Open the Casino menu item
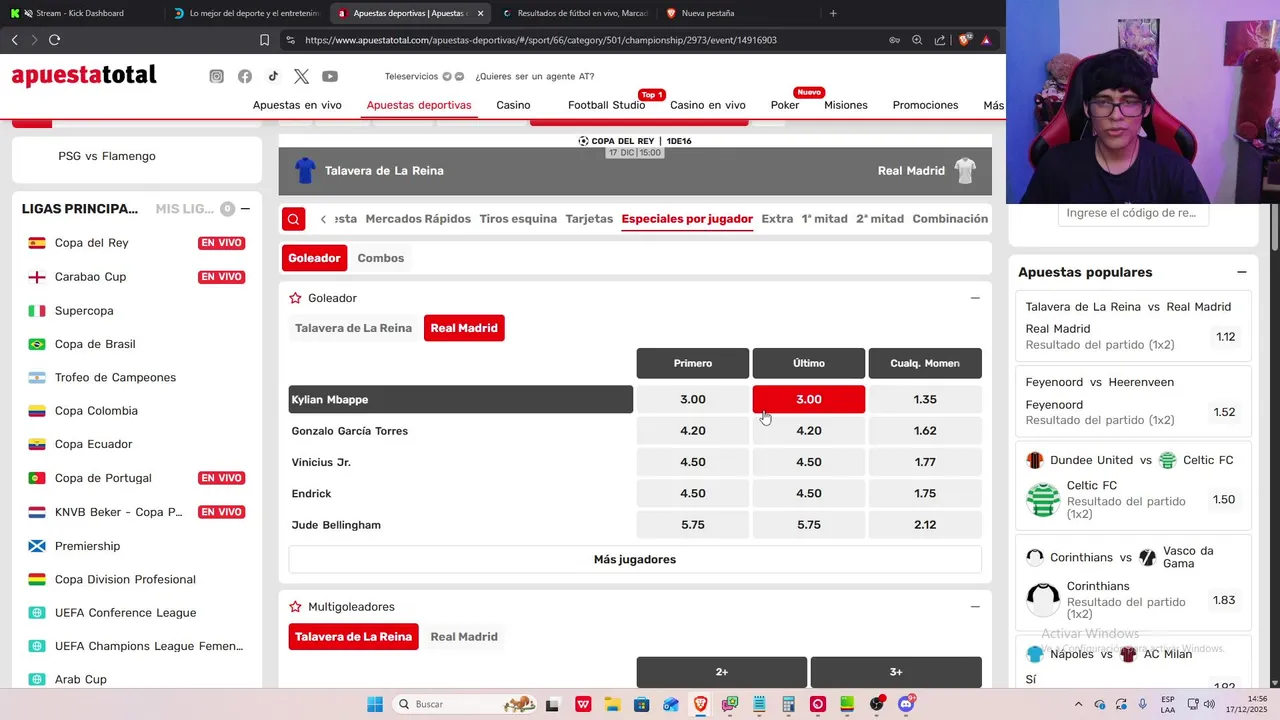This screenshot has height=720, width=1280. [x=513, y=105]
